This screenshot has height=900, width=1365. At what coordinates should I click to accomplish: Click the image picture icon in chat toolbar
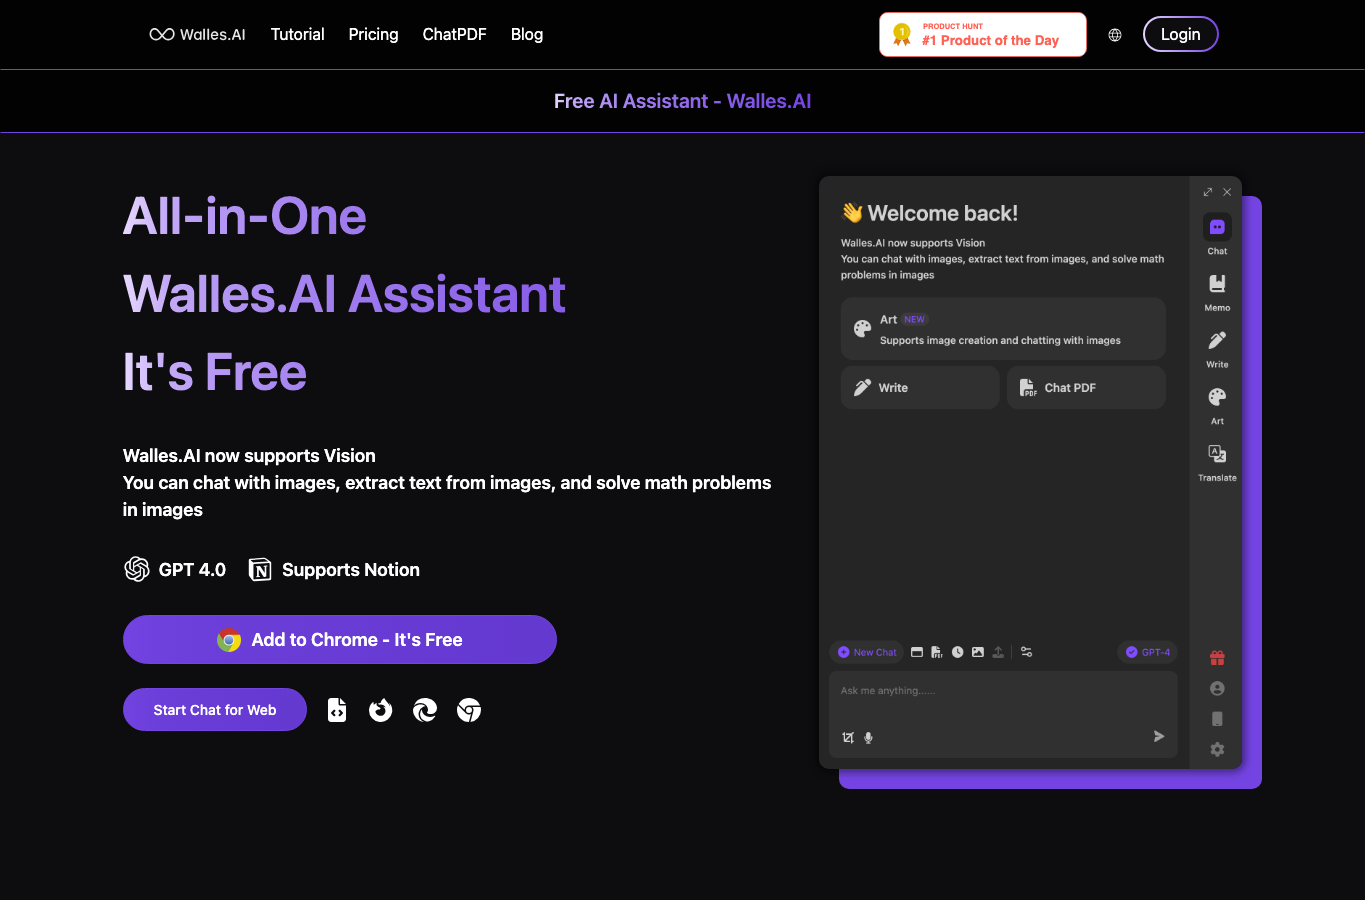pos(978,652)
